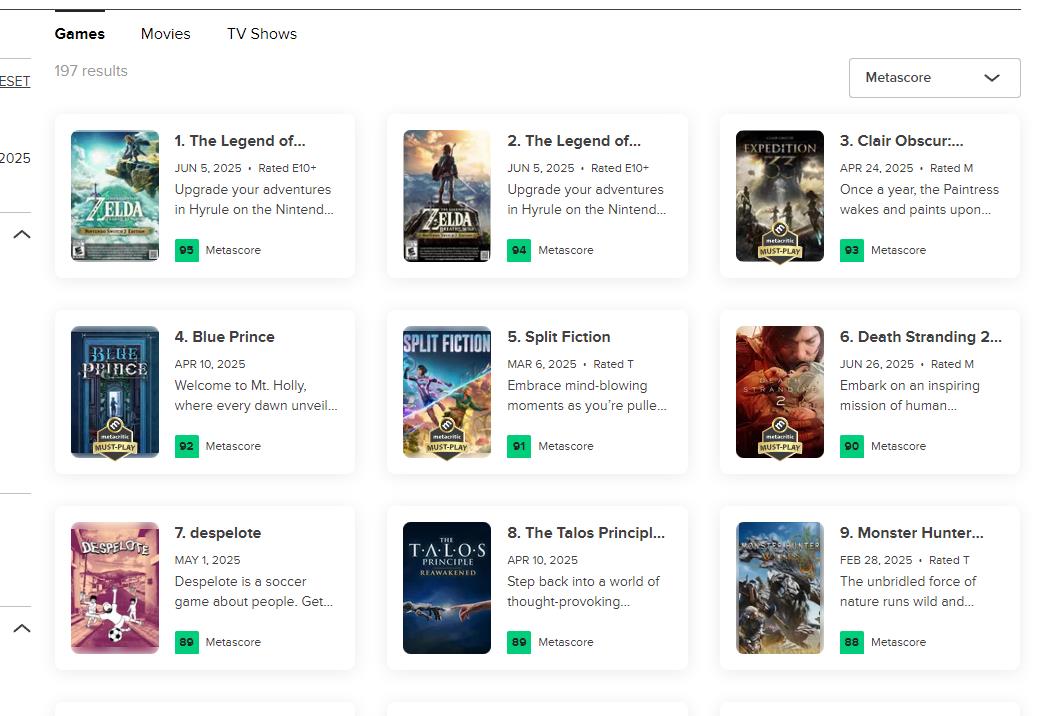Open the Metascore sort dropdown
This screenshot has height=716, width=1054.
click(934, 78)
